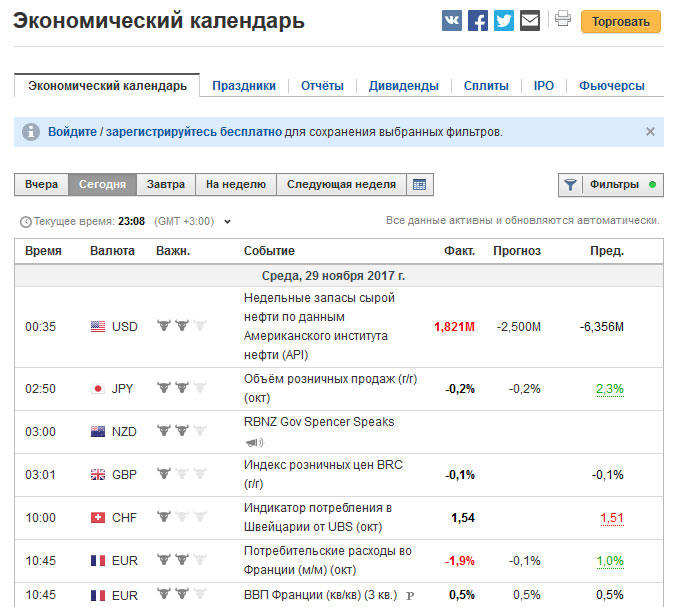The height and width of the screenshot is (607, 674).
Task: Open ВВП Франции event
Action: coord(320,595)
